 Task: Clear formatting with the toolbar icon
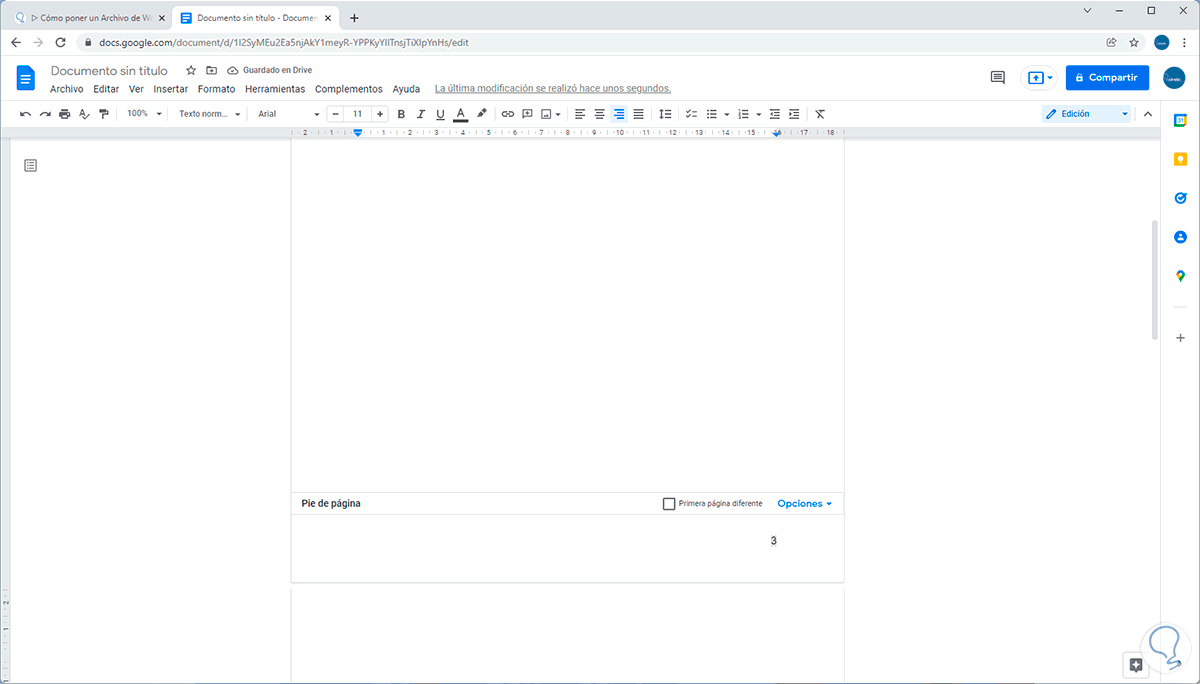[x=820, y=114]
